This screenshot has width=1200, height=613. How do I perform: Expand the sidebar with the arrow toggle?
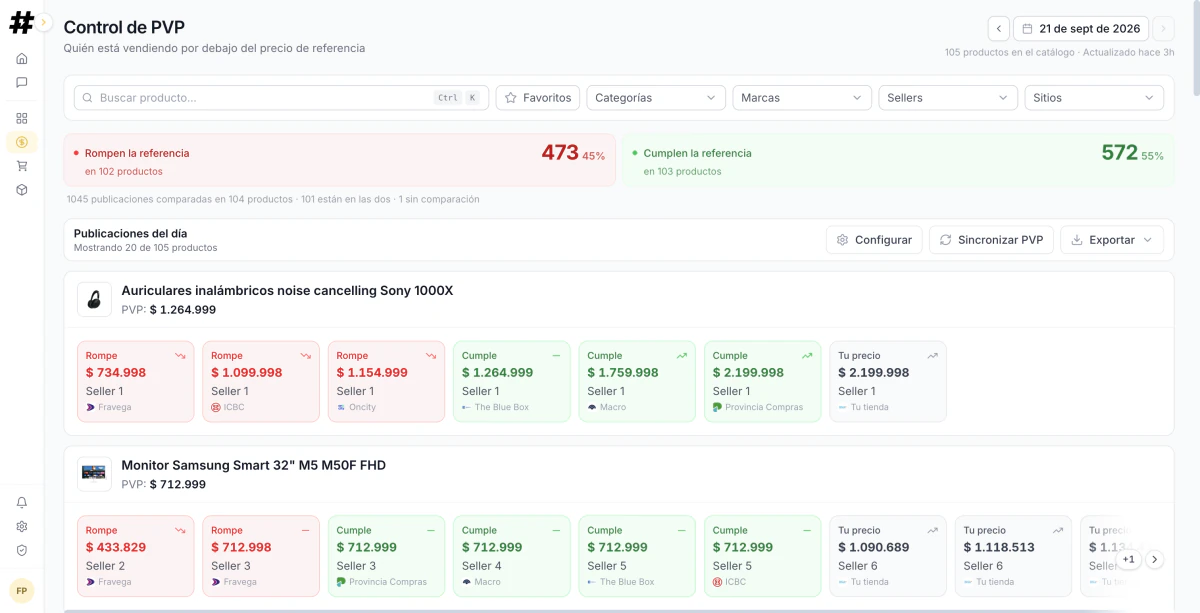[x=44, y=22]
